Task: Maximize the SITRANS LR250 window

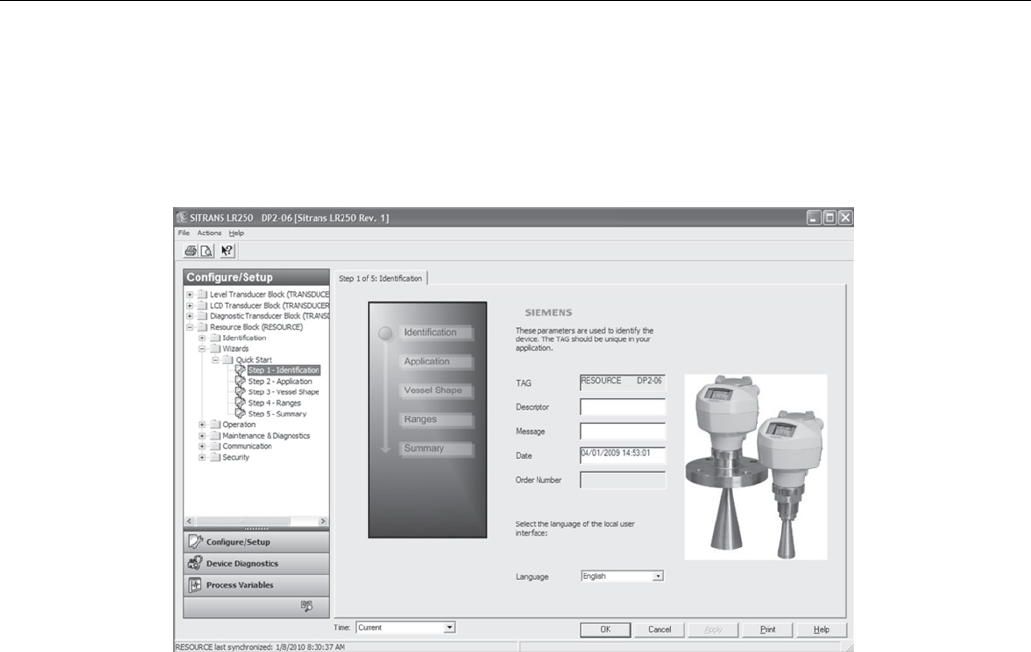Action: point(830,218)
